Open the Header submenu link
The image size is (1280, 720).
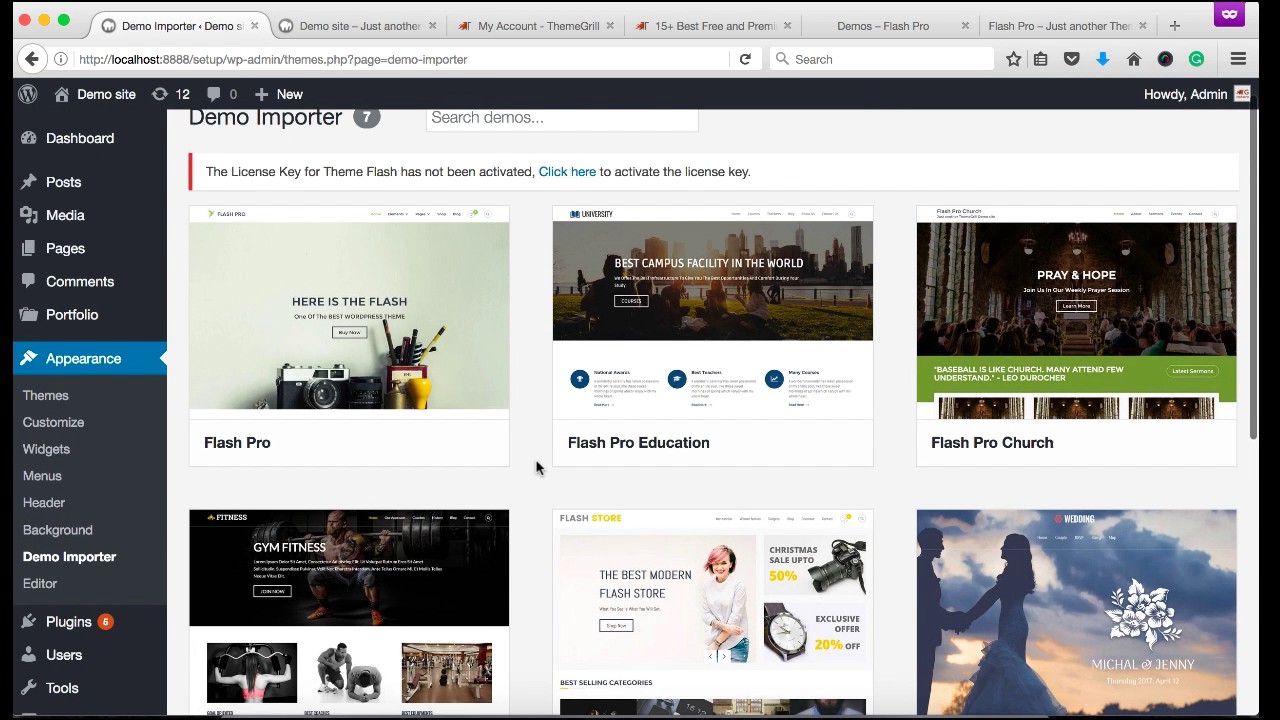(x=44, y=503)
